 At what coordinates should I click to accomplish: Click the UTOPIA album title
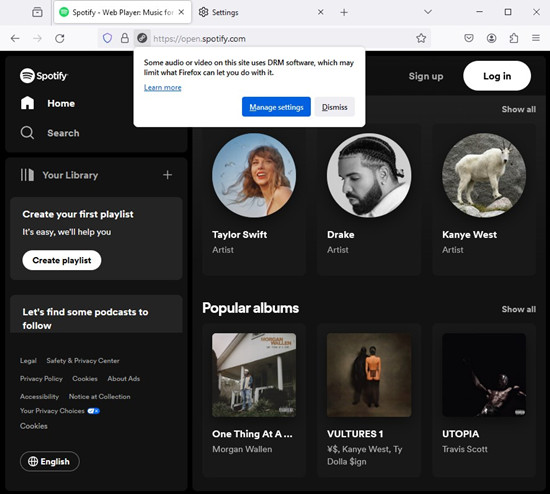click(461, 434)
